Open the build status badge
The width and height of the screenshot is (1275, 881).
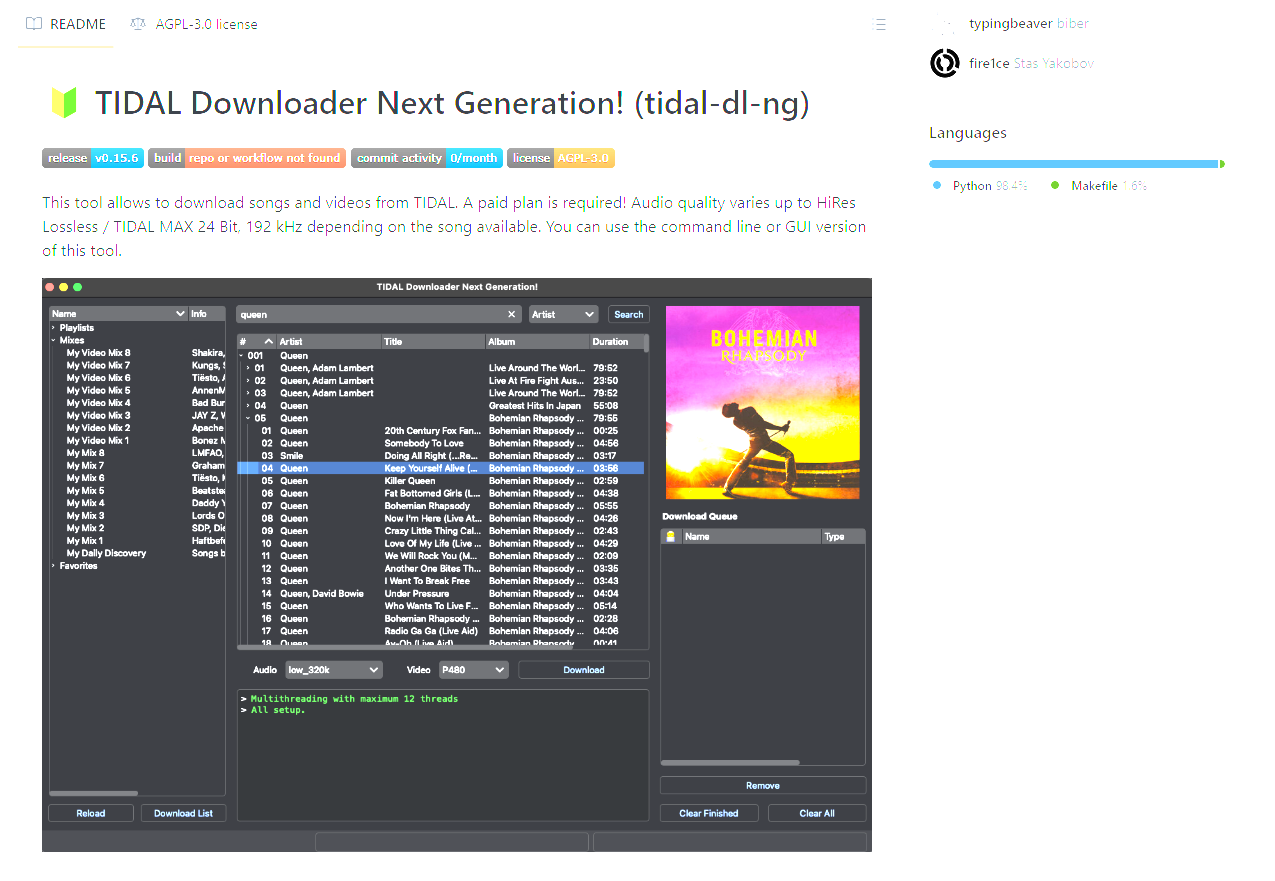[x=247, y=158]
